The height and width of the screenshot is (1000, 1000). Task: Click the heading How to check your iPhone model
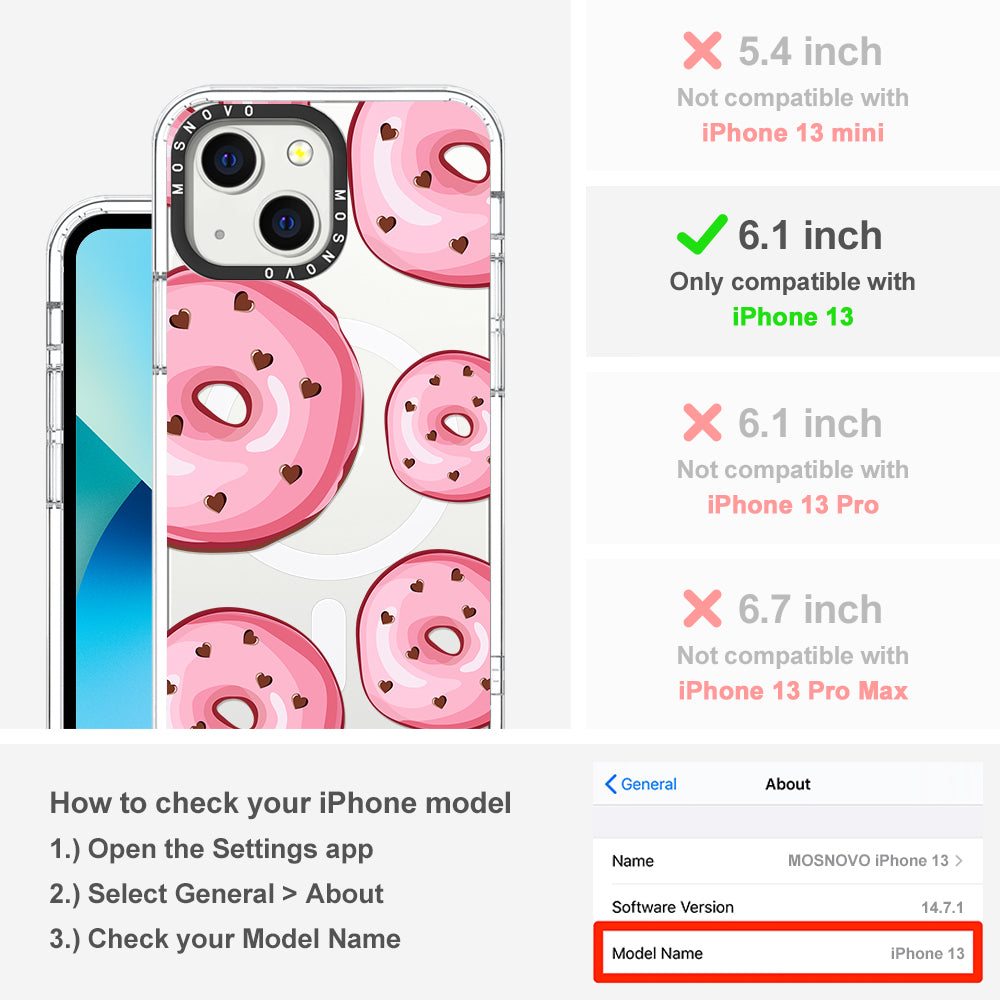(x=280, y=802)
